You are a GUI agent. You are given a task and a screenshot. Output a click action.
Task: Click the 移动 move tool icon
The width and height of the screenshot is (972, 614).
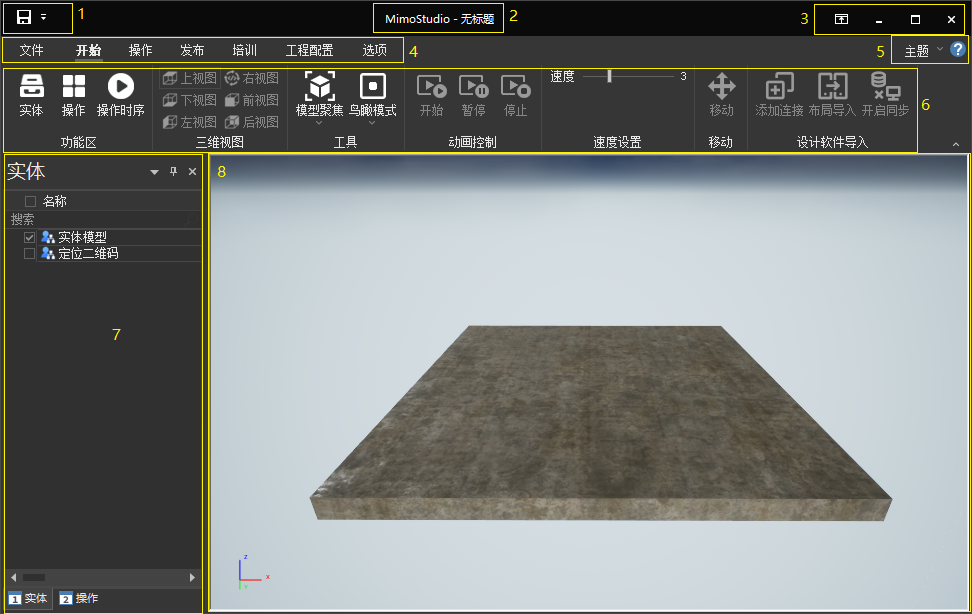click(721, 87)
